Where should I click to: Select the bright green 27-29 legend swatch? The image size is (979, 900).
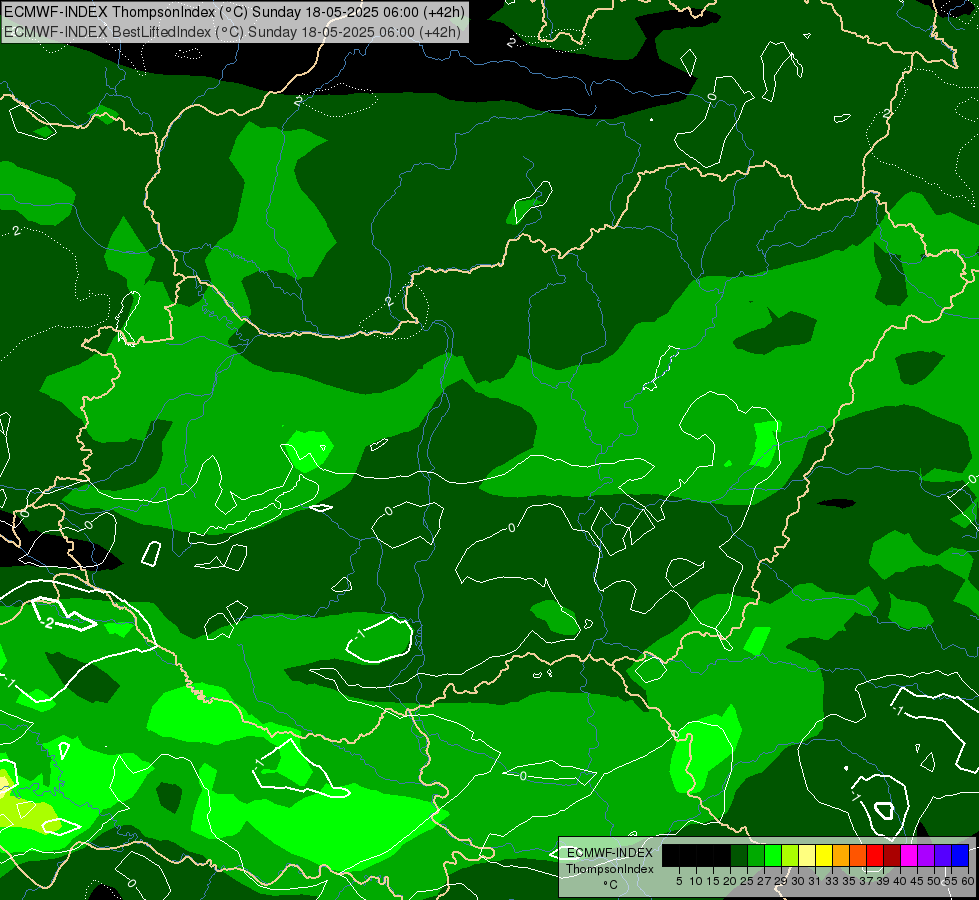[x=773, y=855]
